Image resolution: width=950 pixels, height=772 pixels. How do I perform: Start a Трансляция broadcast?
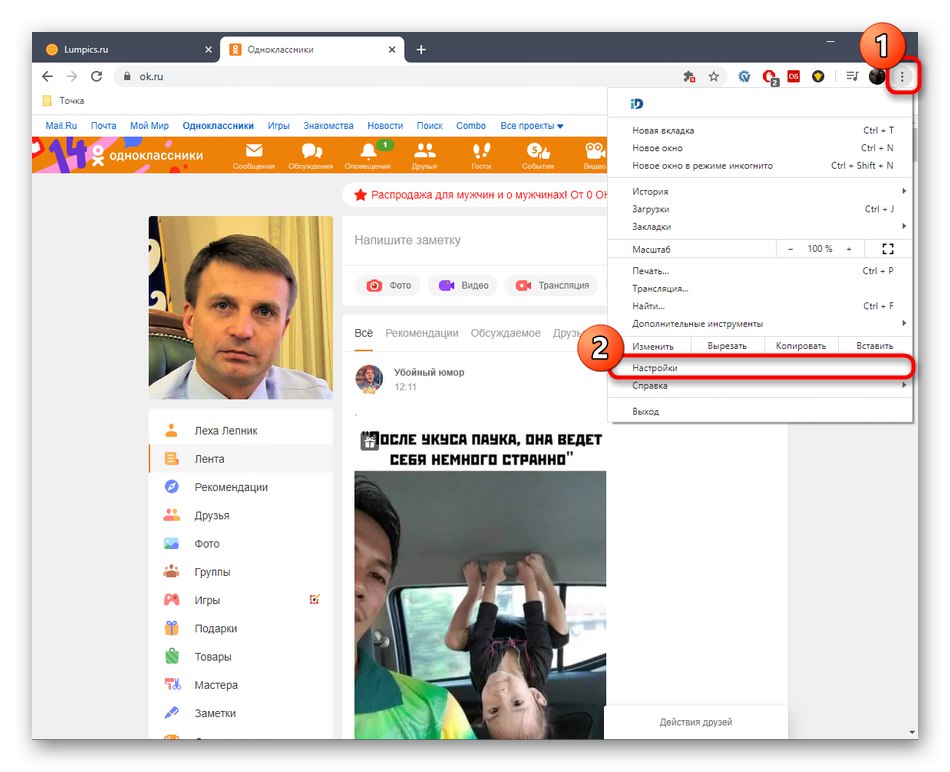point(551,285)
